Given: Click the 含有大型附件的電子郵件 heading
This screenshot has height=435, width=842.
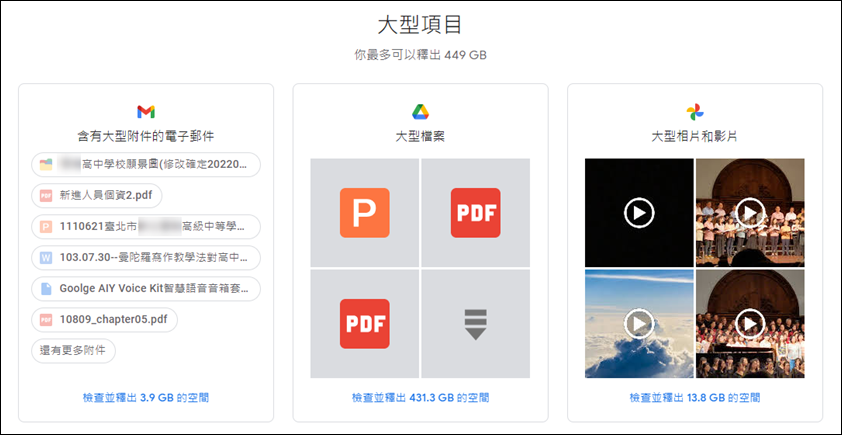Looking at the screenshot, I should click(146, 136).
